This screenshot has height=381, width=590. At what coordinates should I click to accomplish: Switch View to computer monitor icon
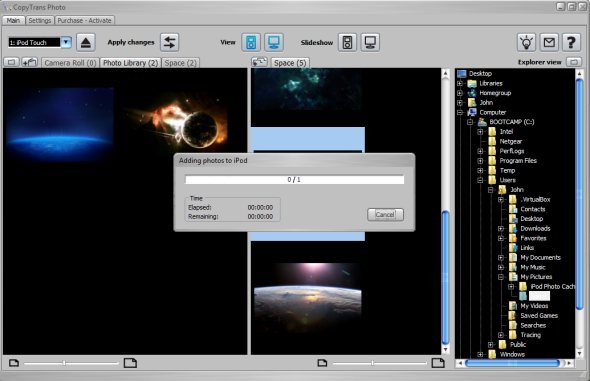click(x=274, y=42)
